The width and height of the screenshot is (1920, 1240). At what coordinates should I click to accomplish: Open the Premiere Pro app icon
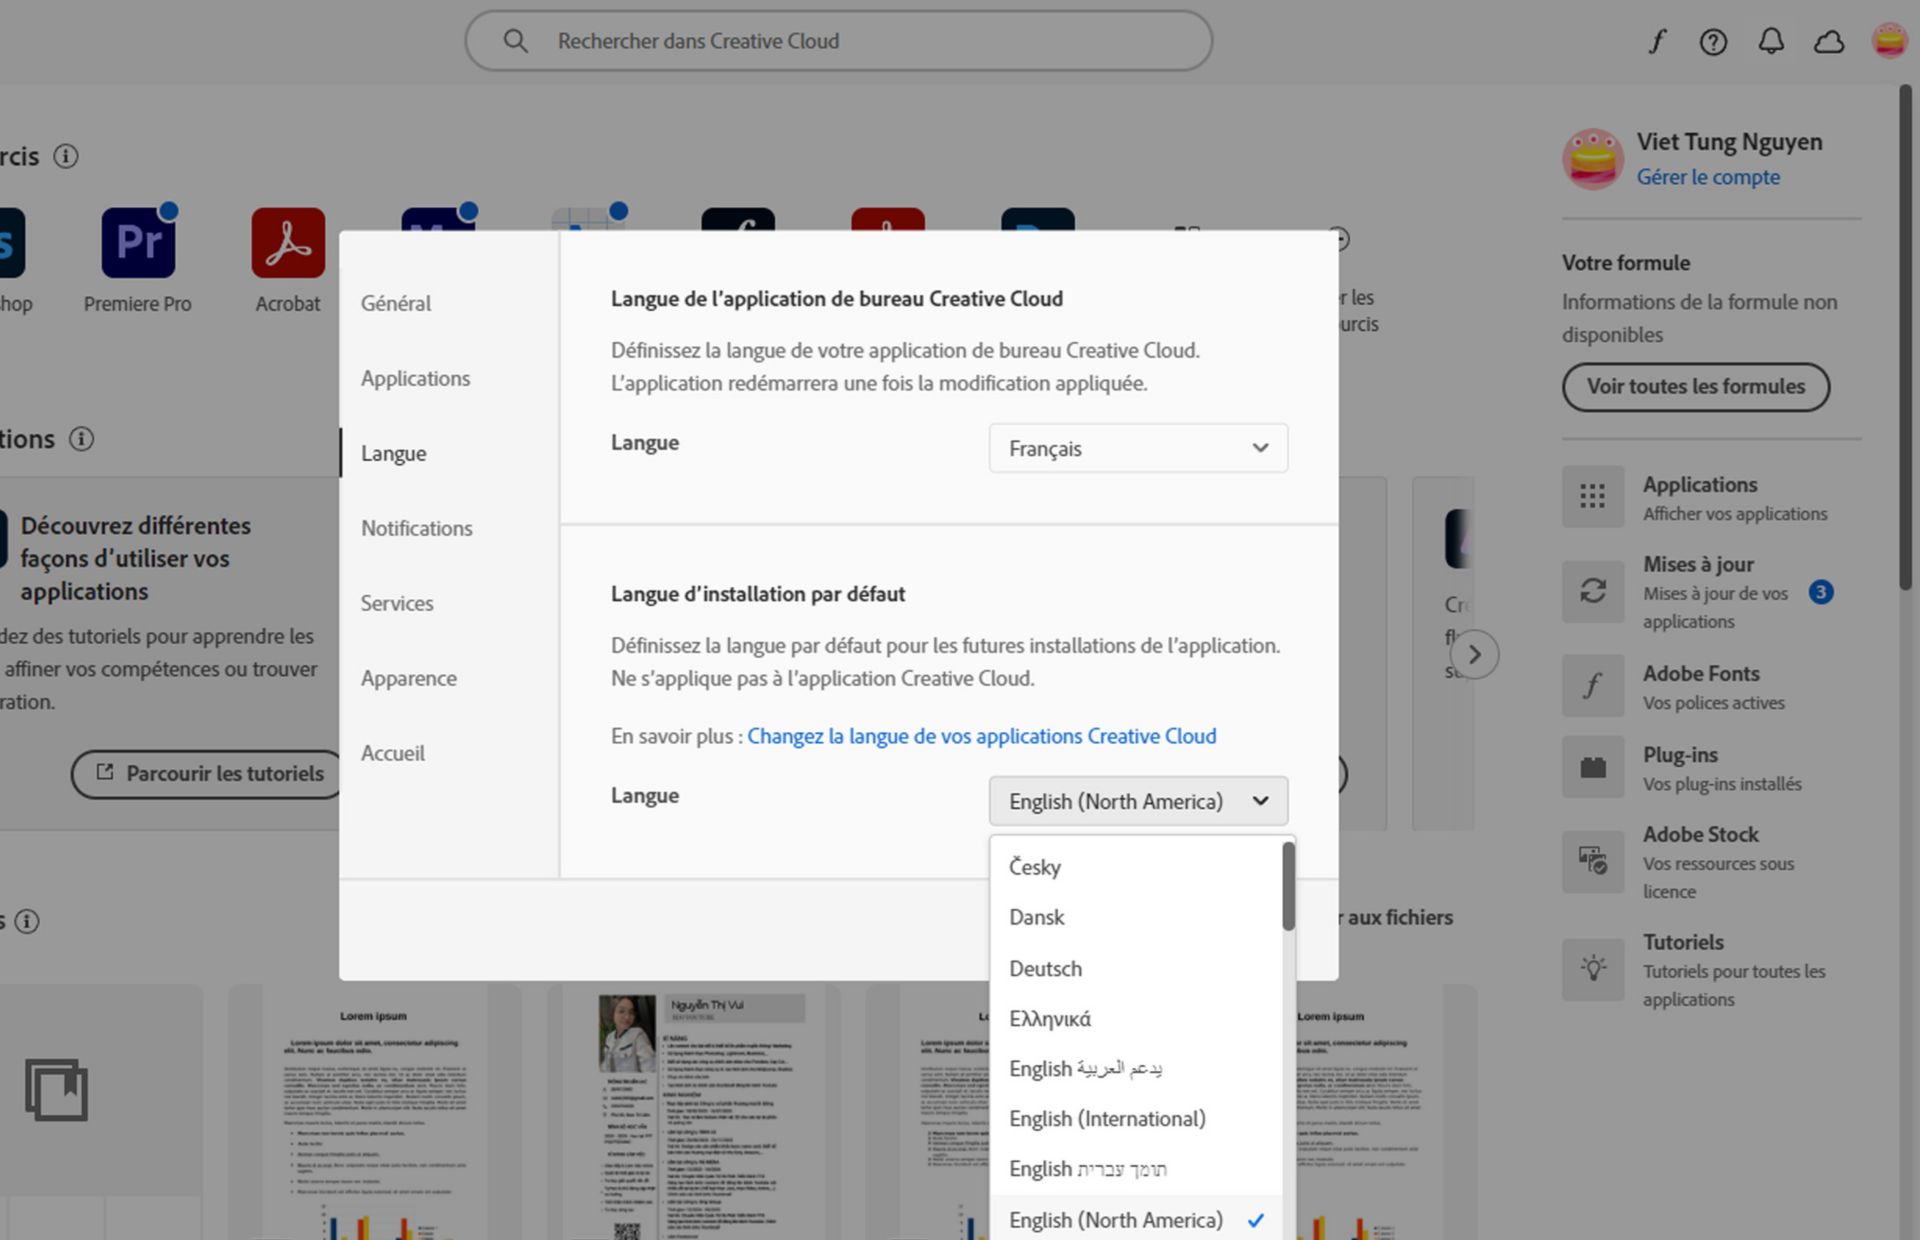[x=138, y=243]
